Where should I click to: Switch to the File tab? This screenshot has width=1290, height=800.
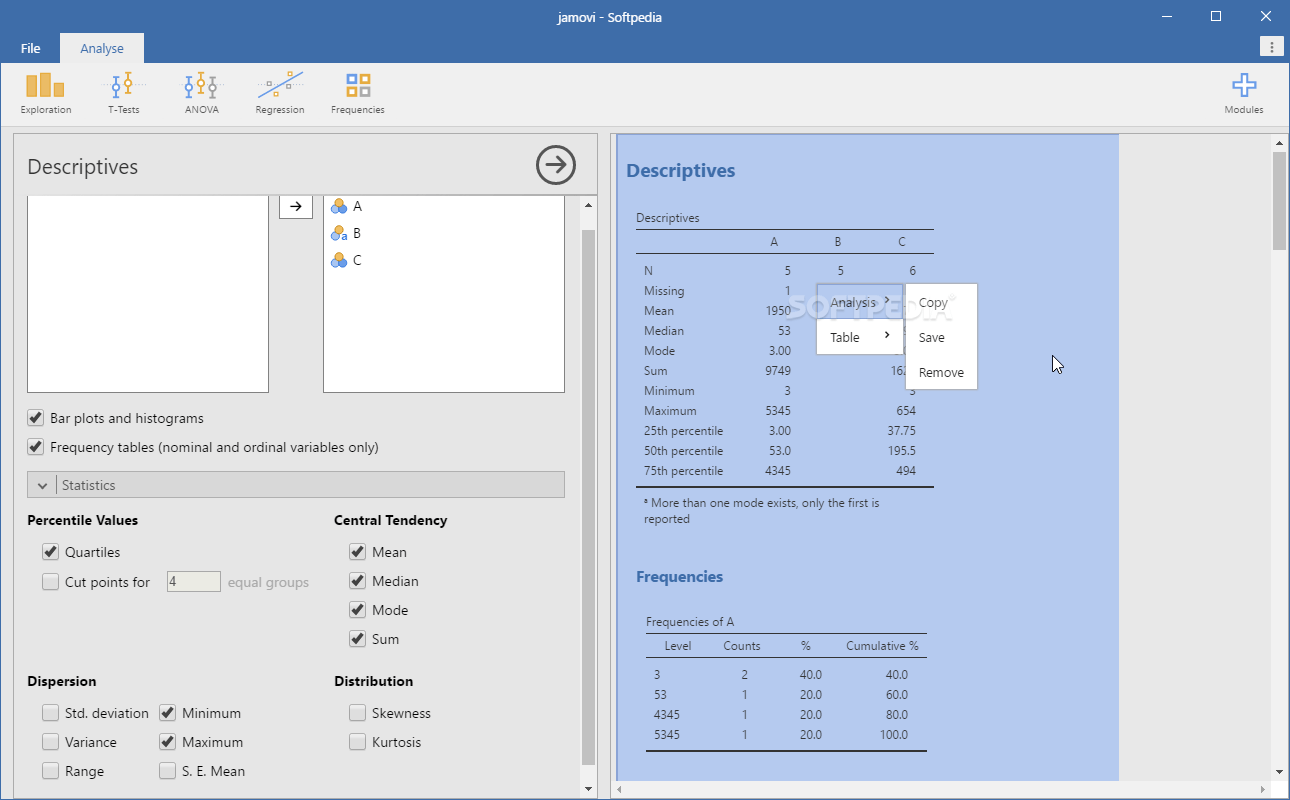coord(30,48)
